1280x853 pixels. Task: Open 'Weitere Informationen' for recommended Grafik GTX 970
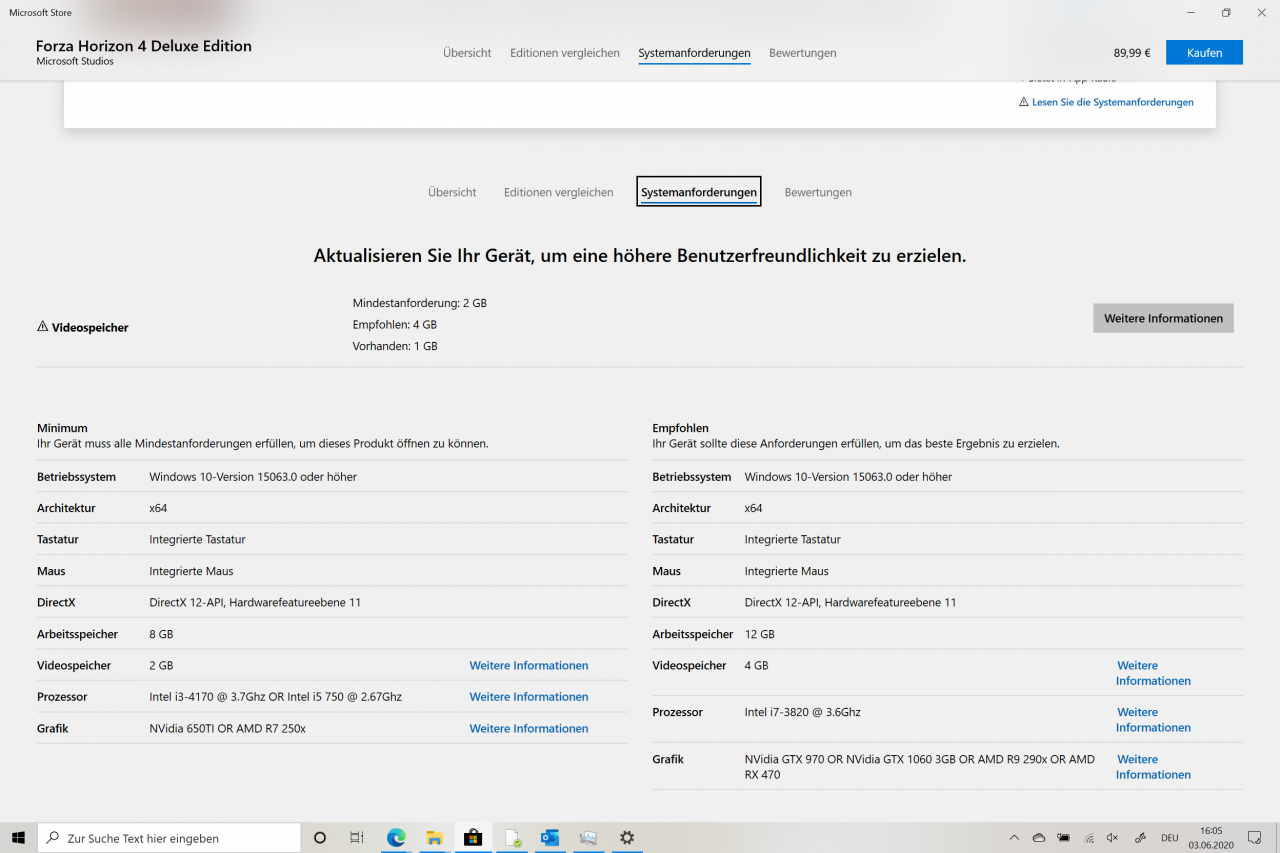(x=1153, y=767)
